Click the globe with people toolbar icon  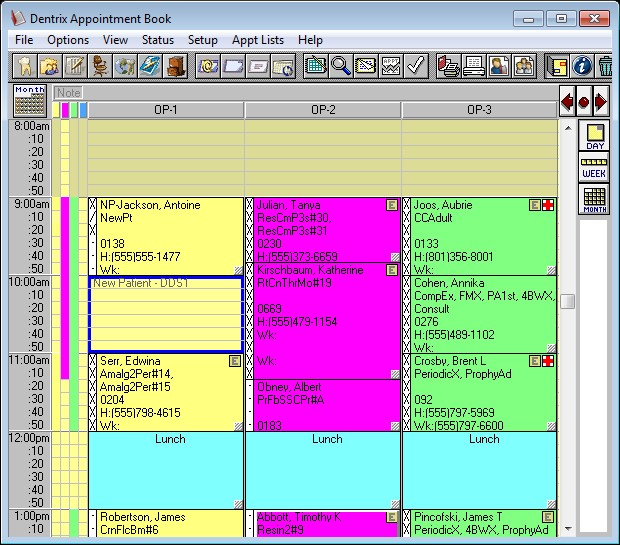[125, 66]
